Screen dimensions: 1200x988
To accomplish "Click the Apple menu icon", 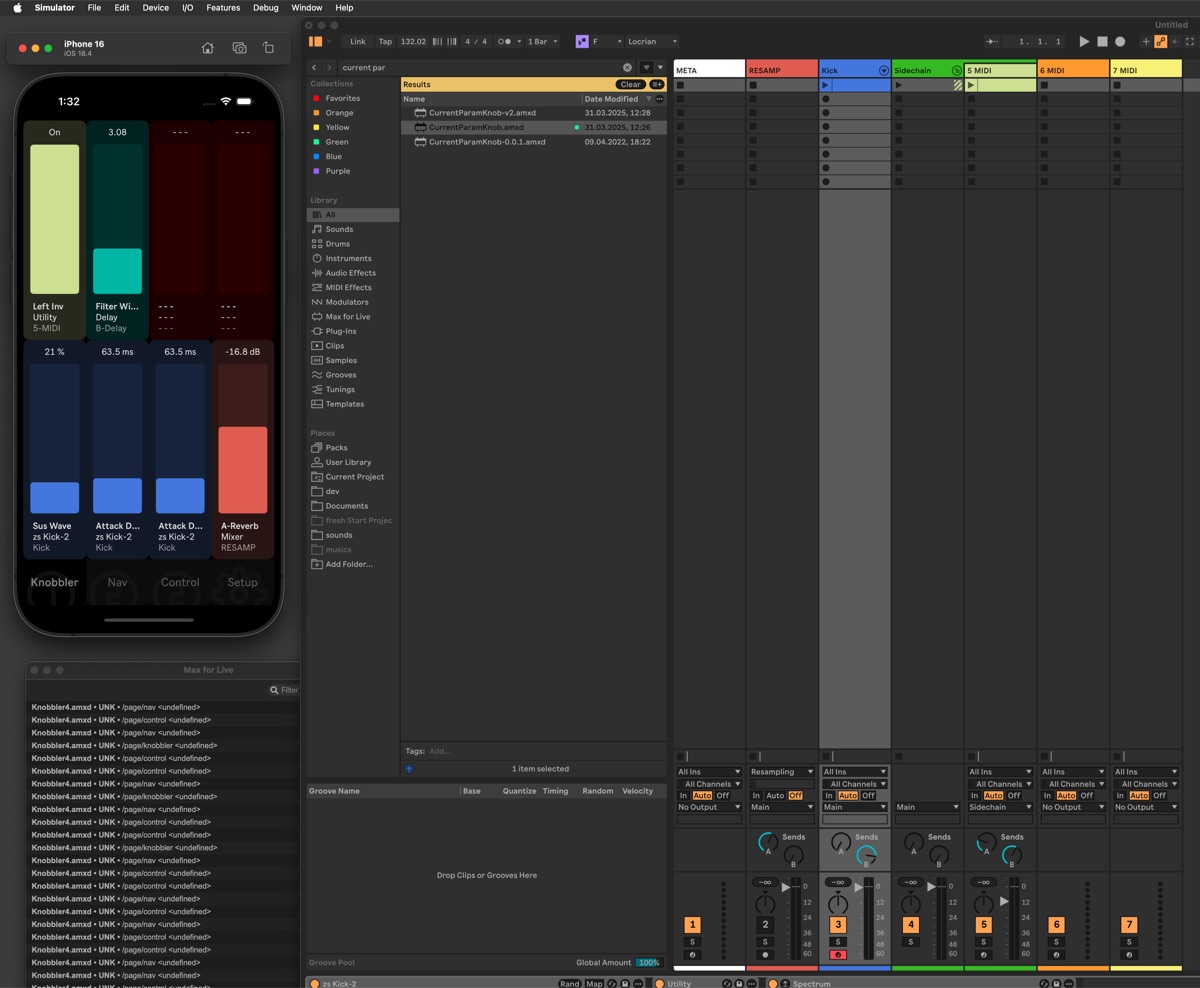I will [17, 7].
